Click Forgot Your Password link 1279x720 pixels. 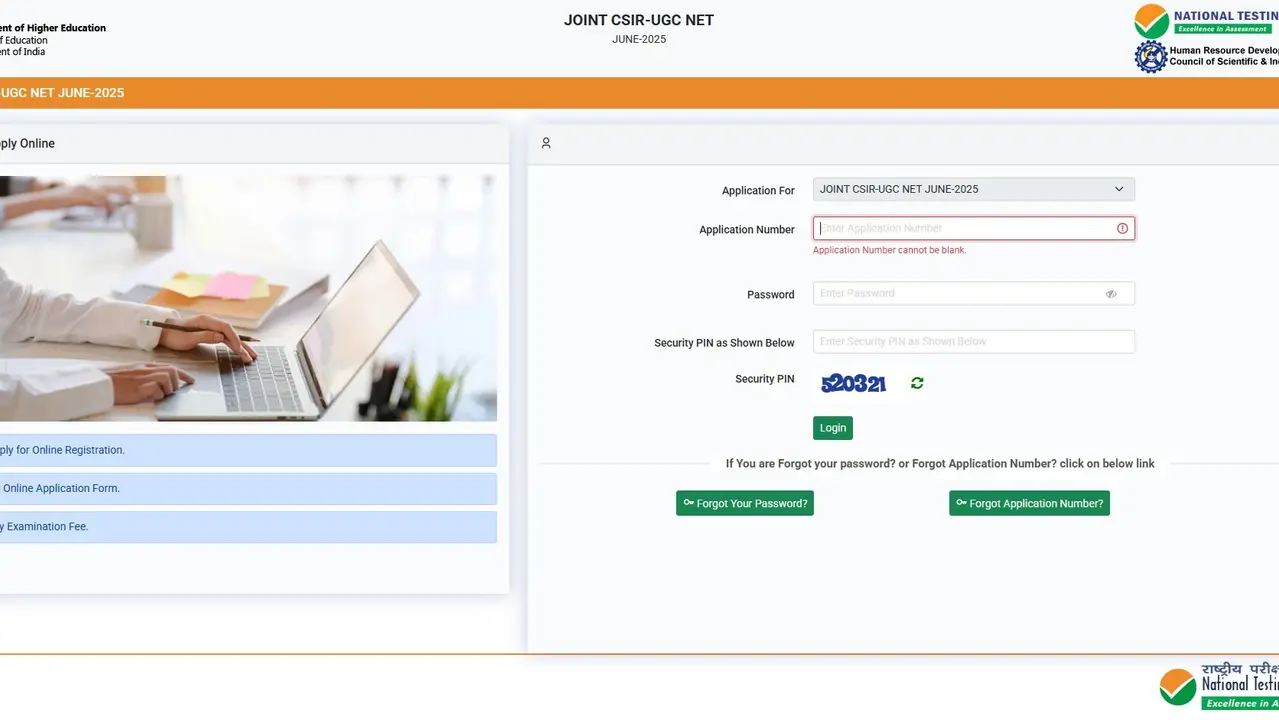pyautogui.click(x=744, y=503)
